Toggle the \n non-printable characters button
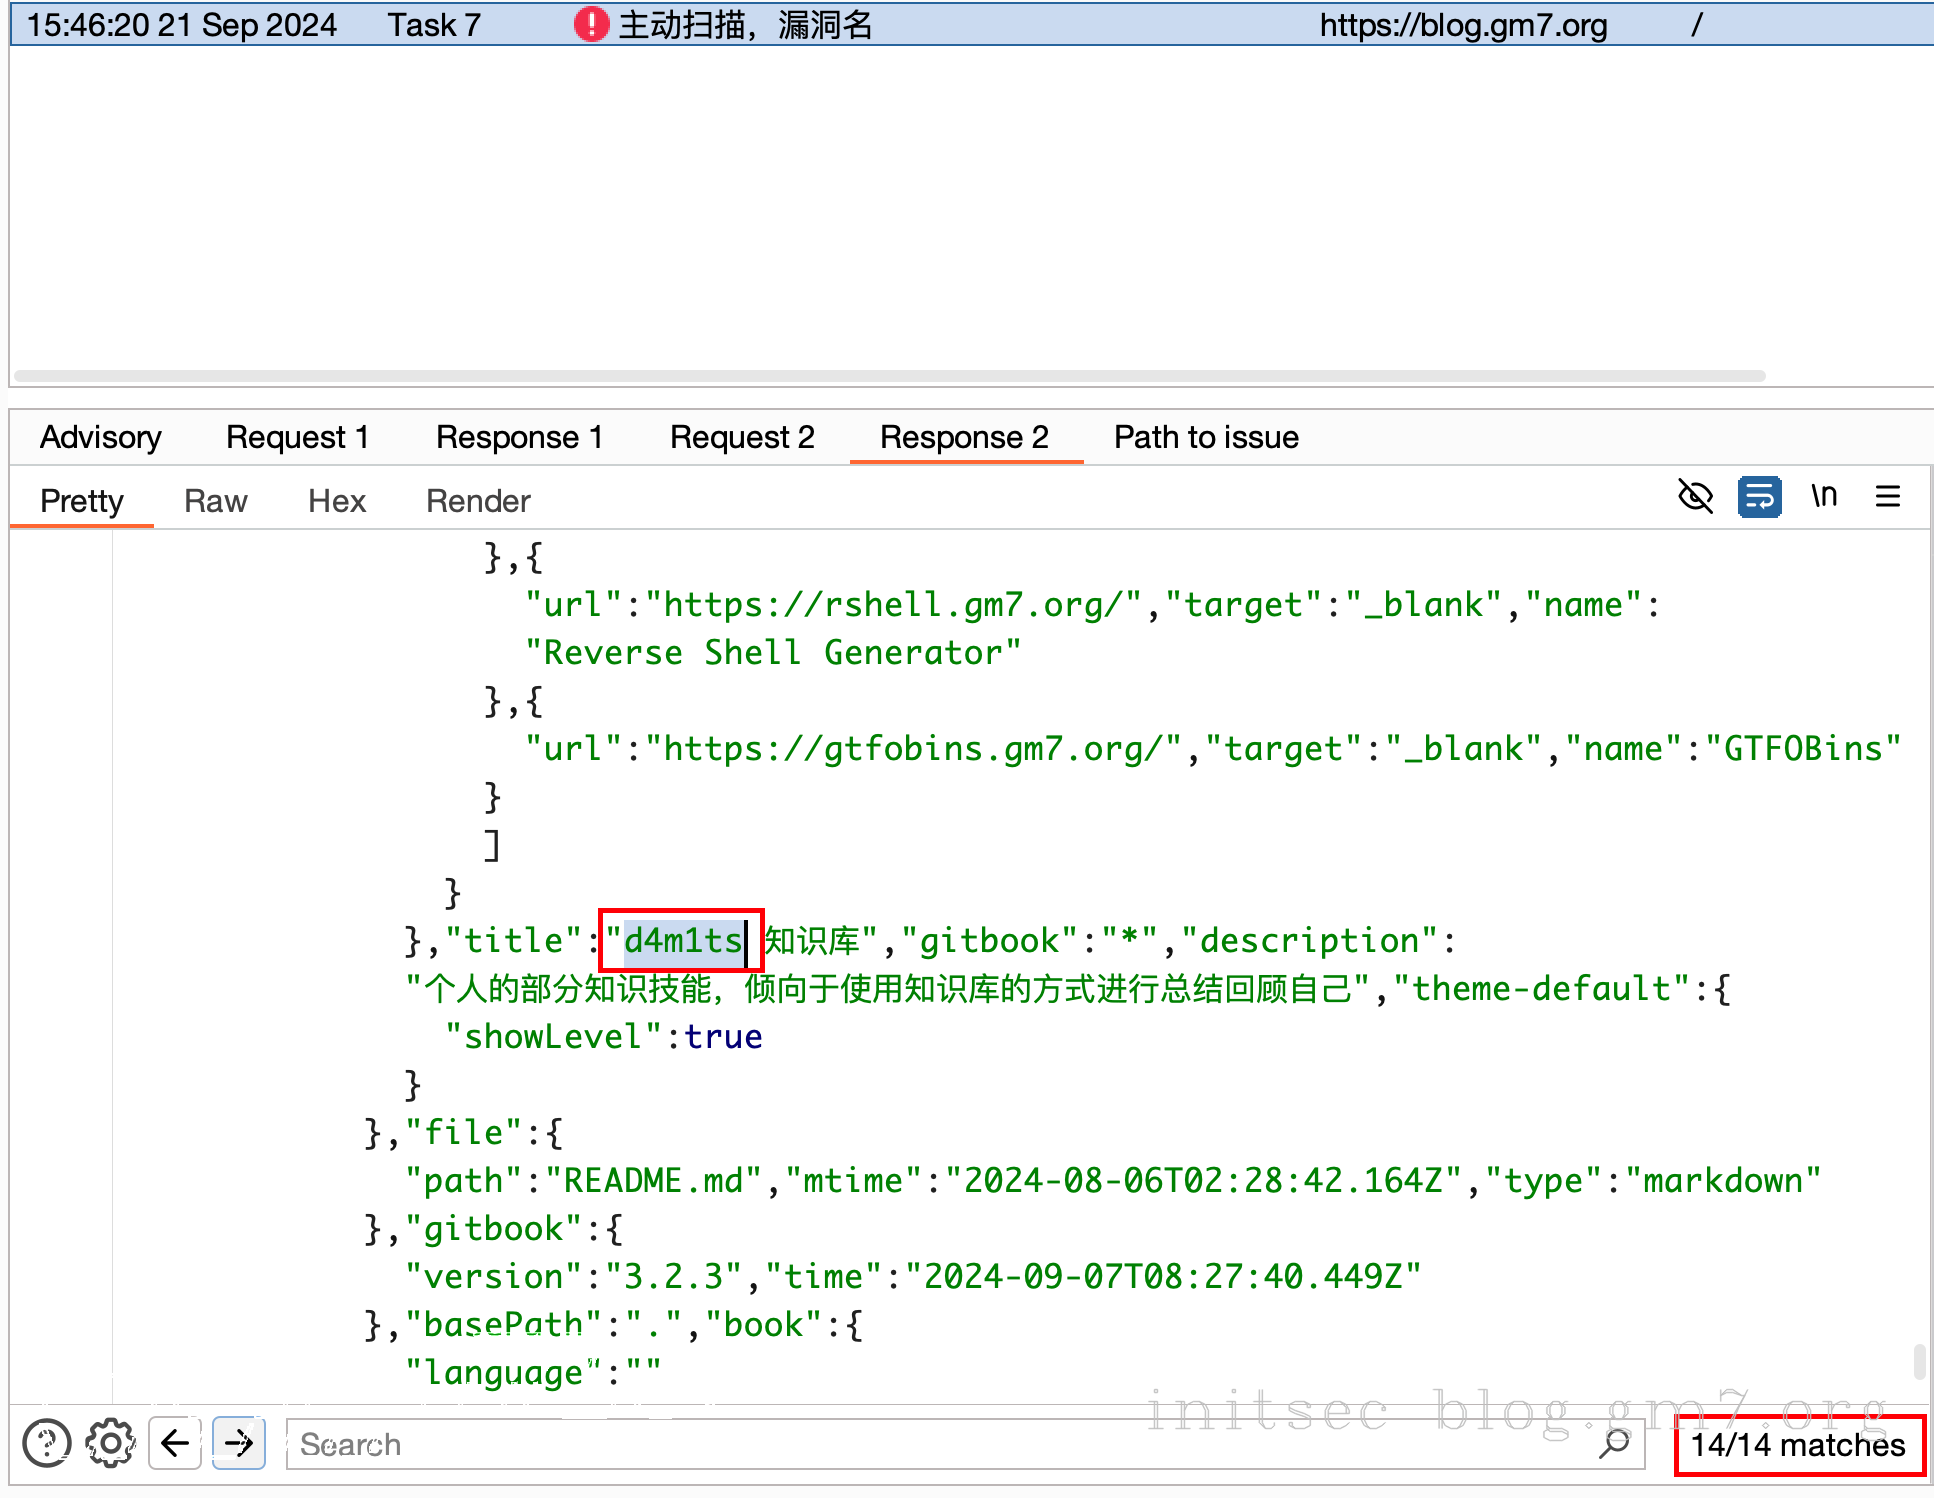 tap(1824, 496)
